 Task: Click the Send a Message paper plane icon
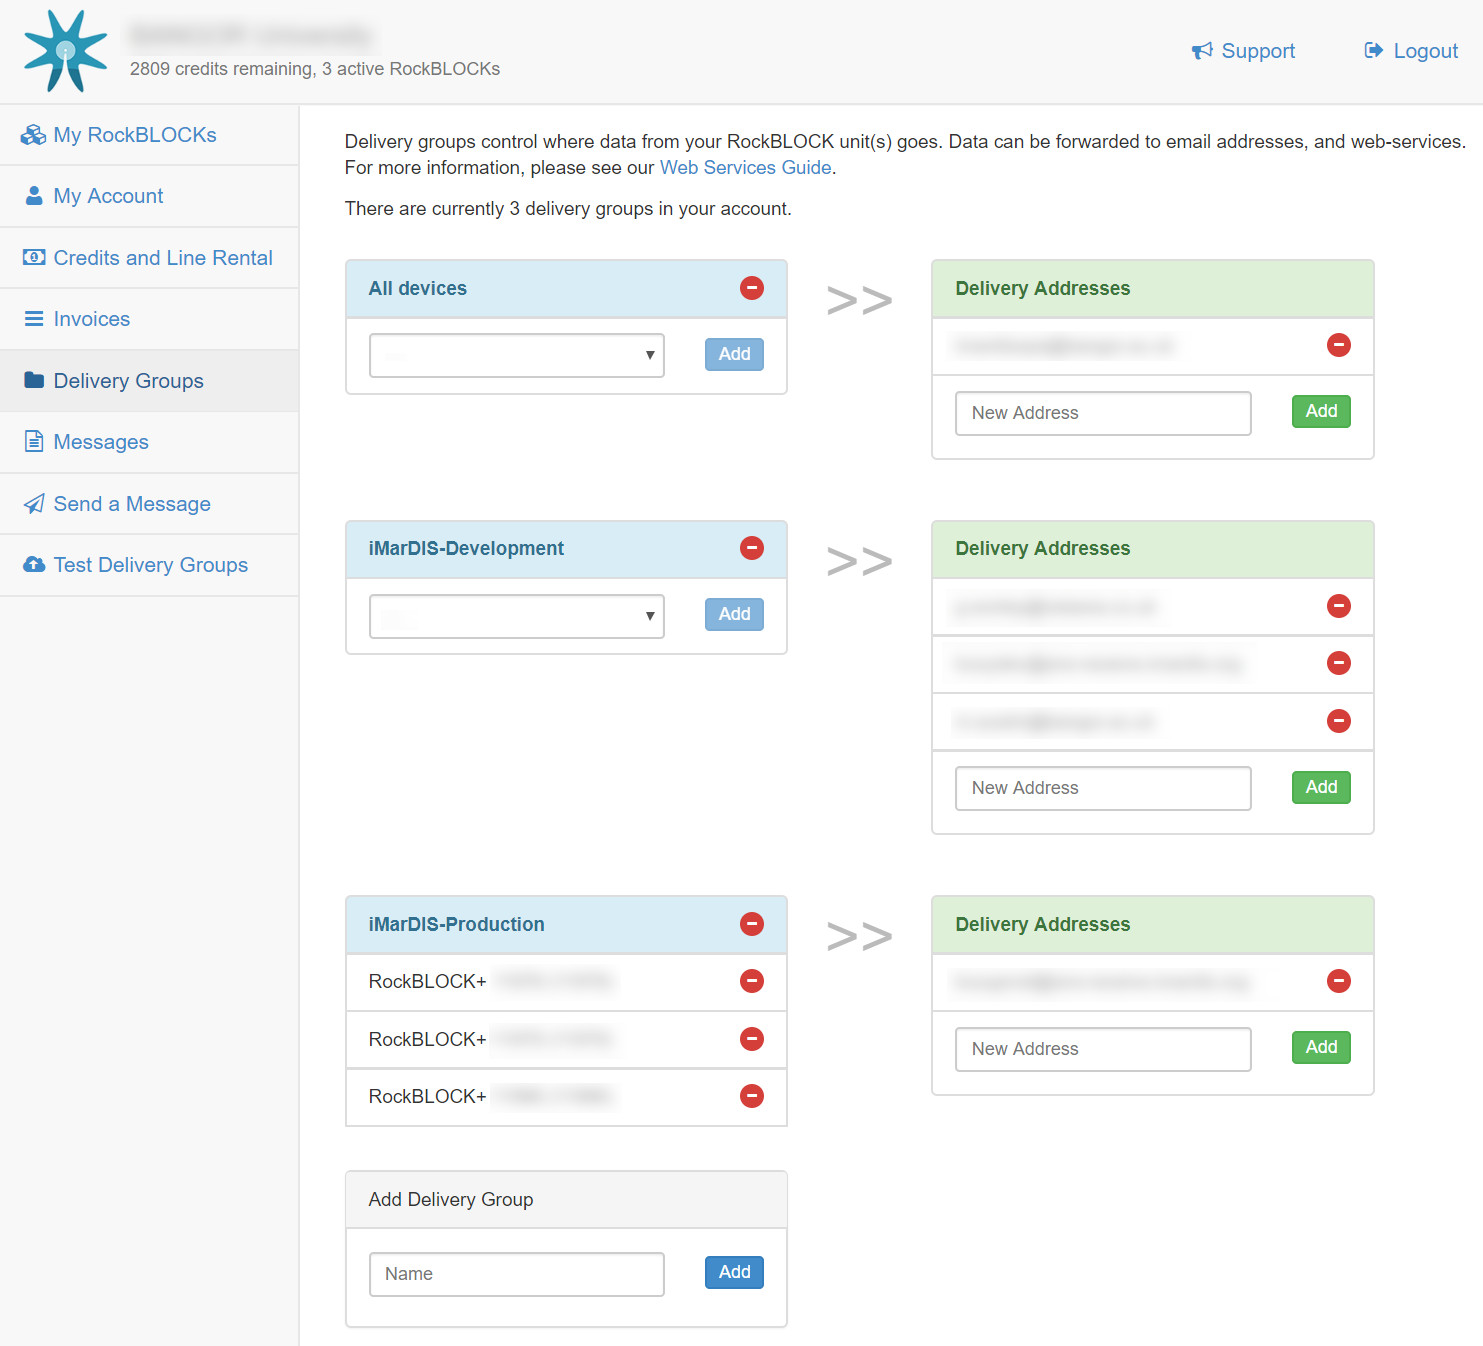pos(34,503)
